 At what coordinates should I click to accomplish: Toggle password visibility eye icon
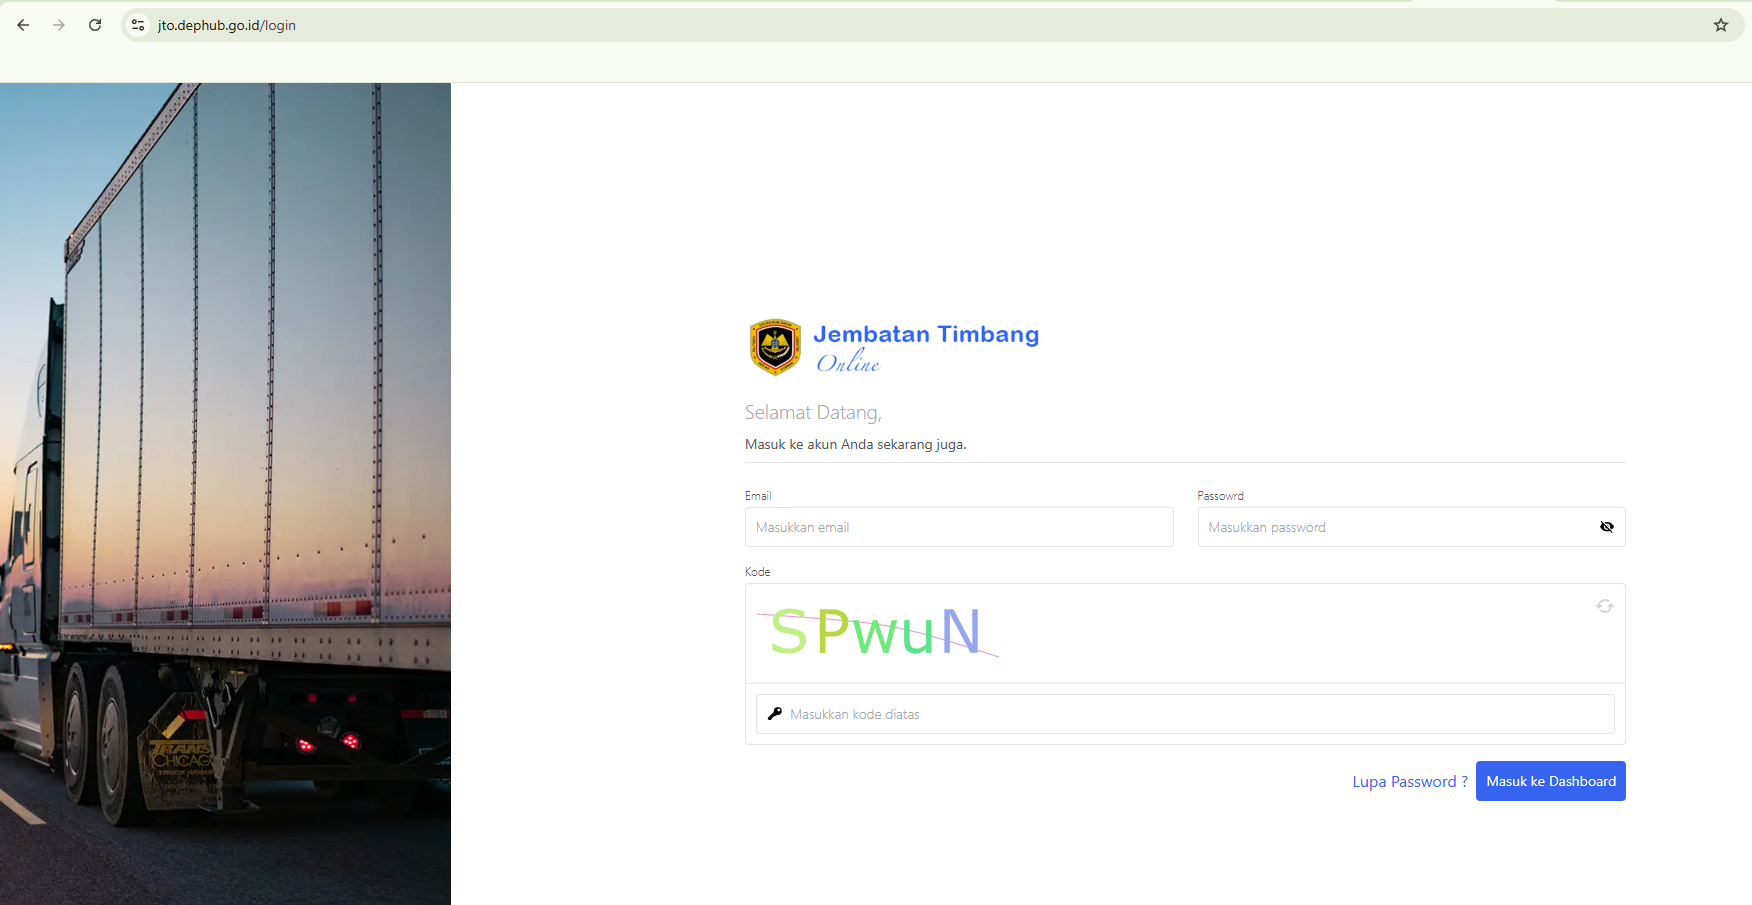[1606, 527]
